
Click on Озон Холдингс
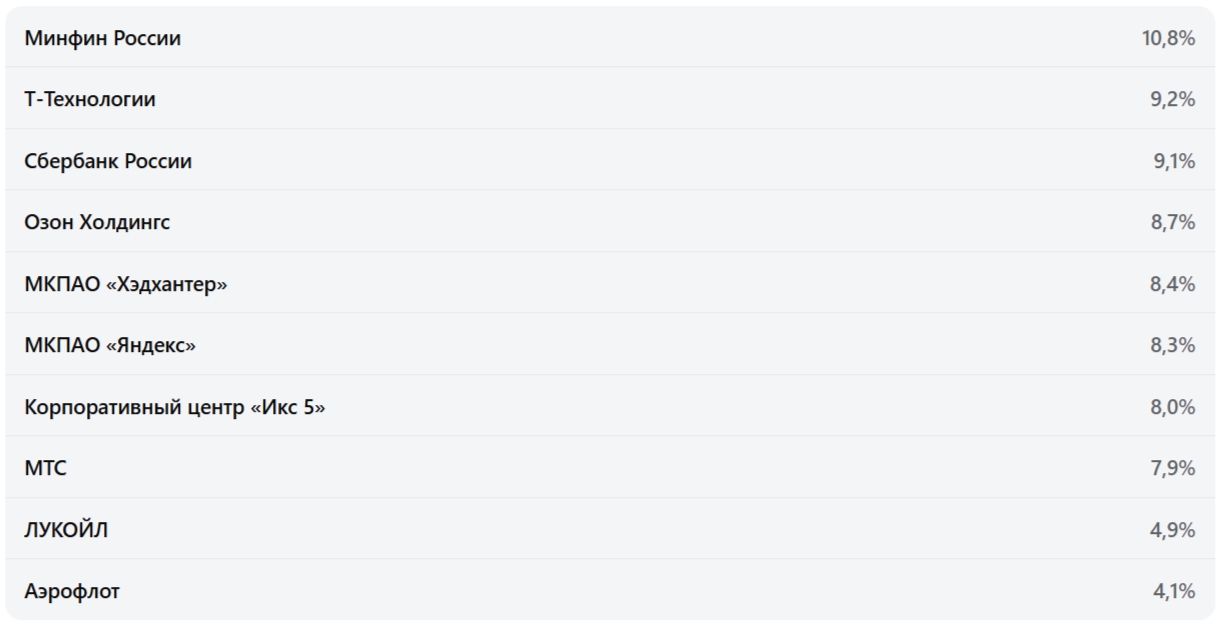pyautogui.click(x=97, y=222)
